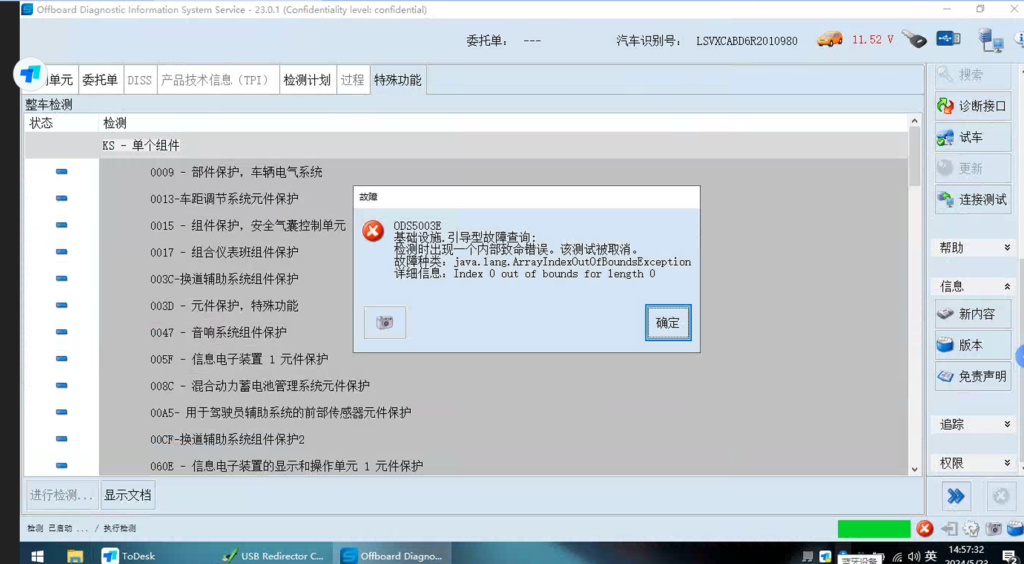This screenshot has height=564, width=1024.
Task: Confirm the error dialog with 确定
Action: tap(668, 322)
